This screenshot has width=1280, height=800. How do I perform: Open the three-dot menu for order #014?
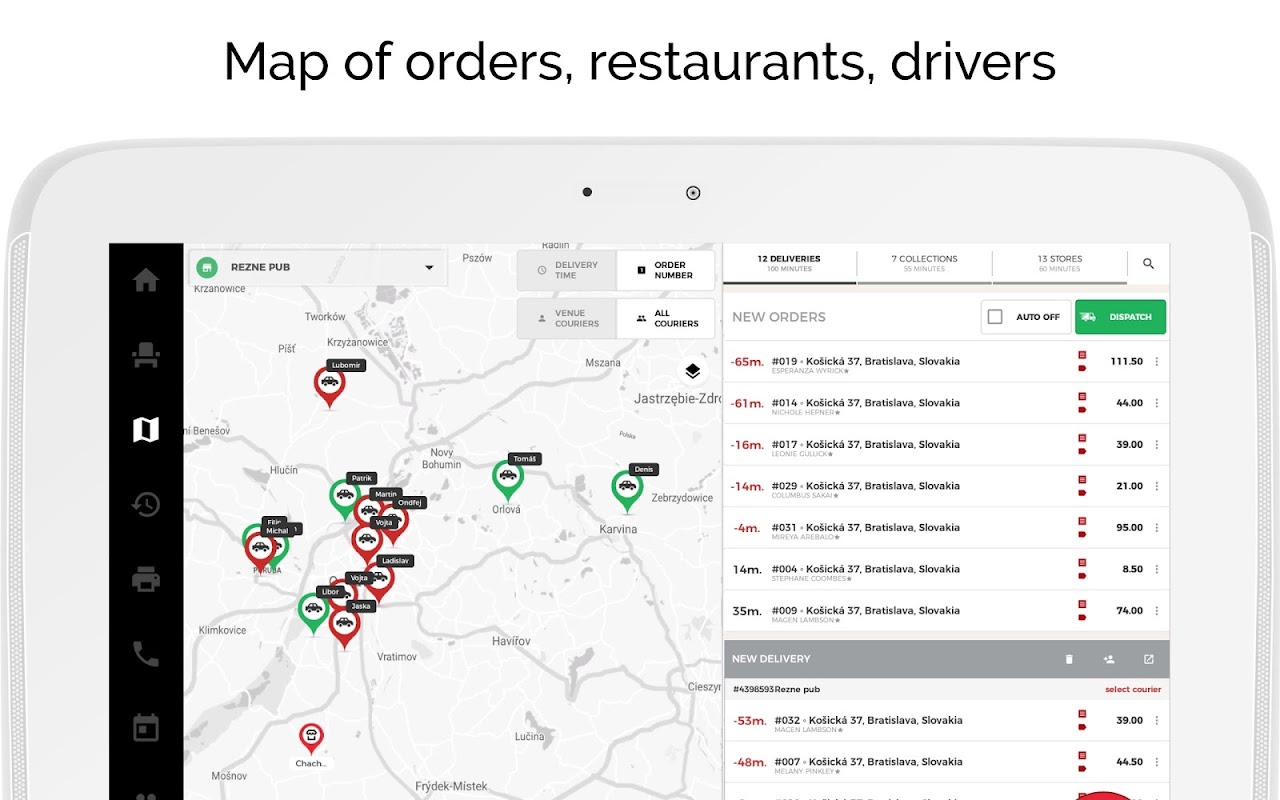pos(1157,403)
